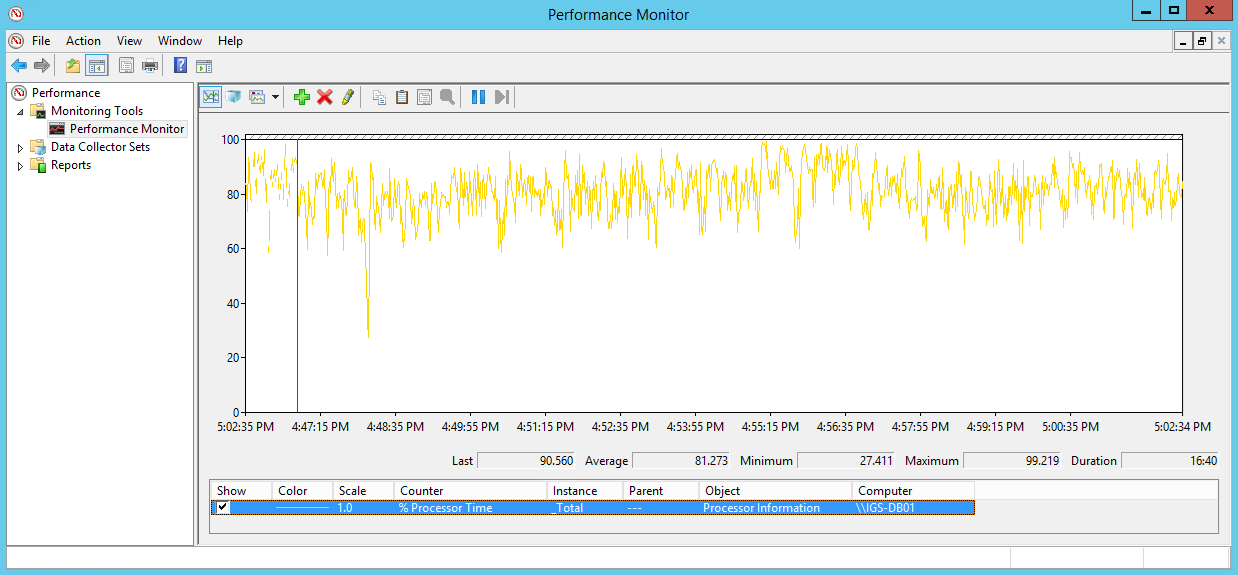
Task: Uncheck Show for % Processor Time
Action: click(x=223, y=508)
